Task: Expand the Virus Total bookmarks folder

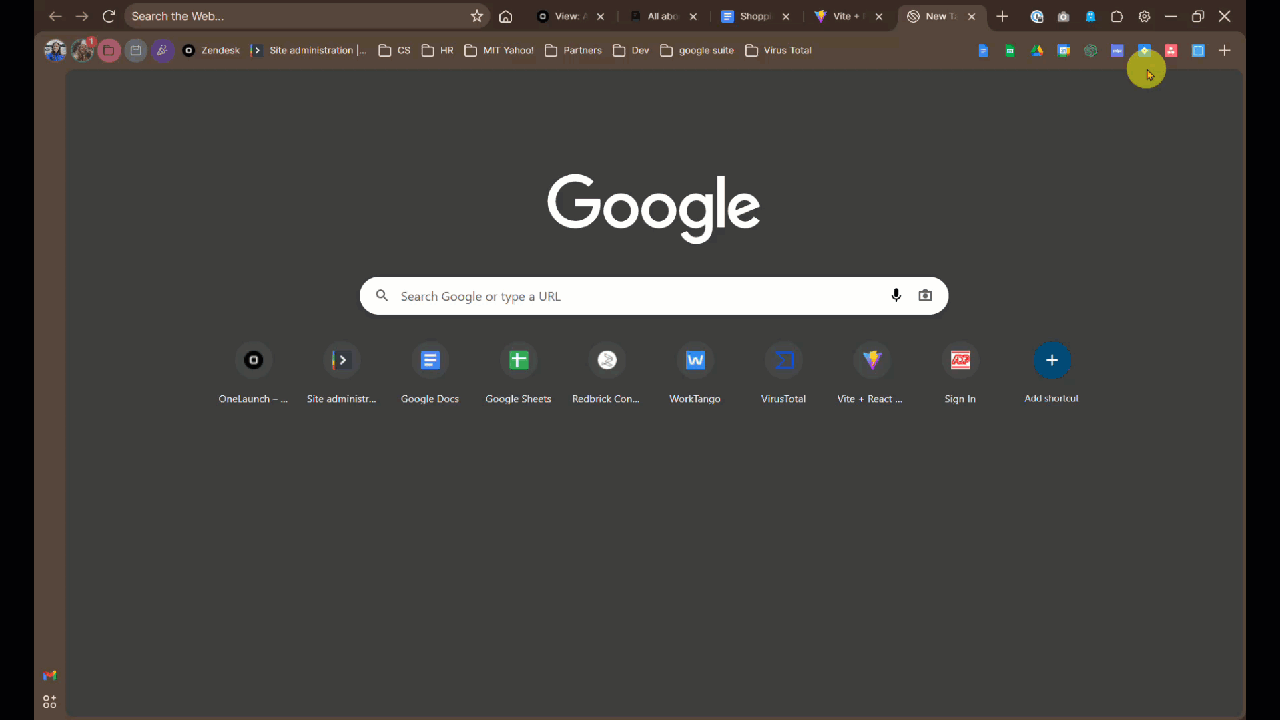Action: pos(778,50)
